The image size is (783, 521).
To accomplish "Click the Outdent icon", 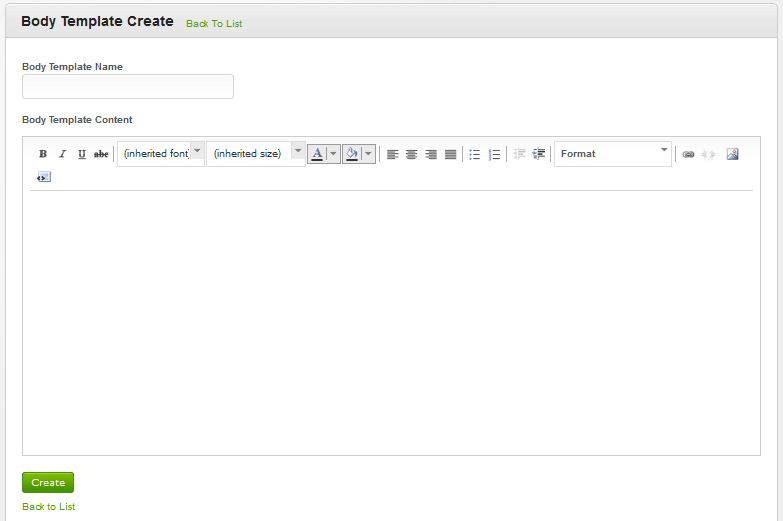I will [x=519, y=154].
